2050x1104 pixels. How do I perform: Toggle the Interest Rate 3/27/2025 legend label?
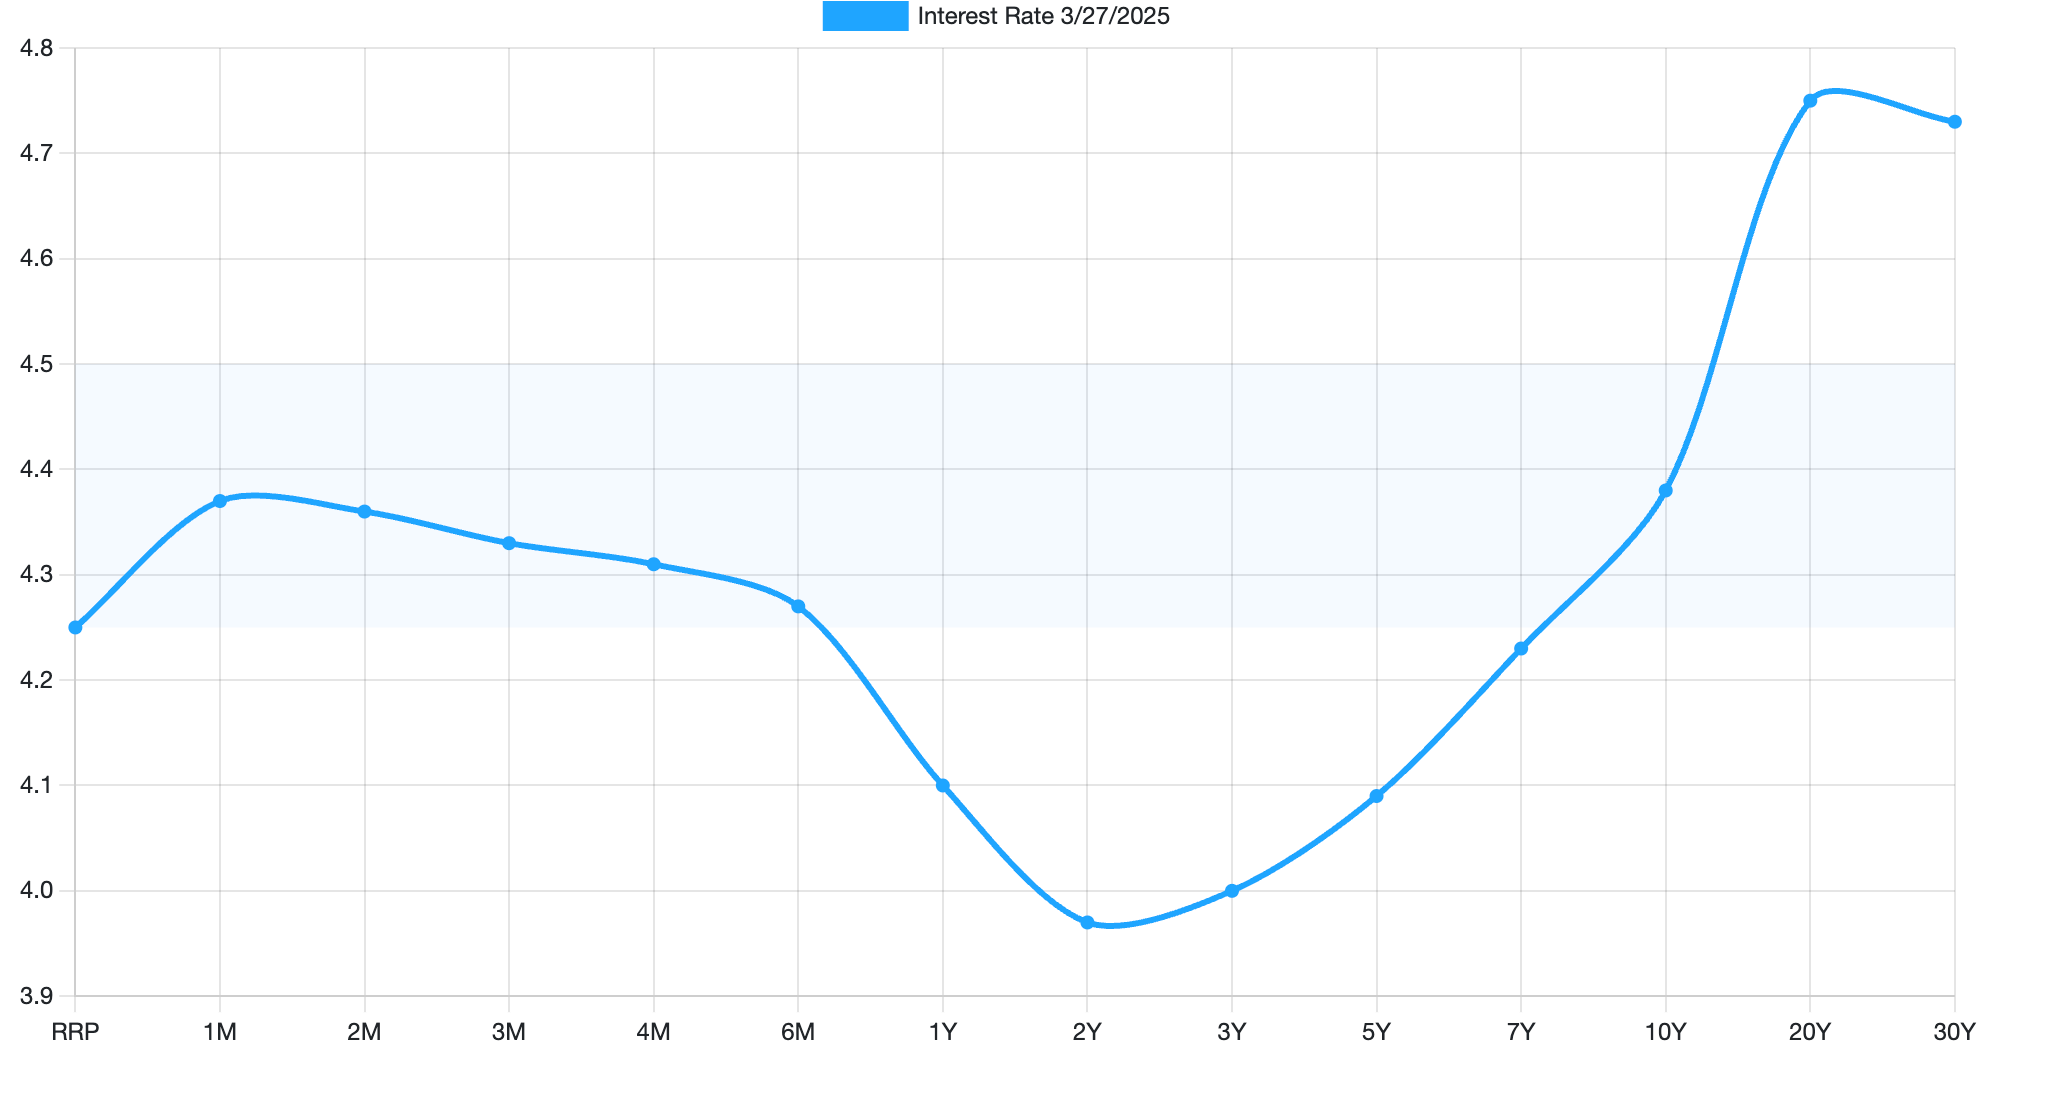point(1043,16)
